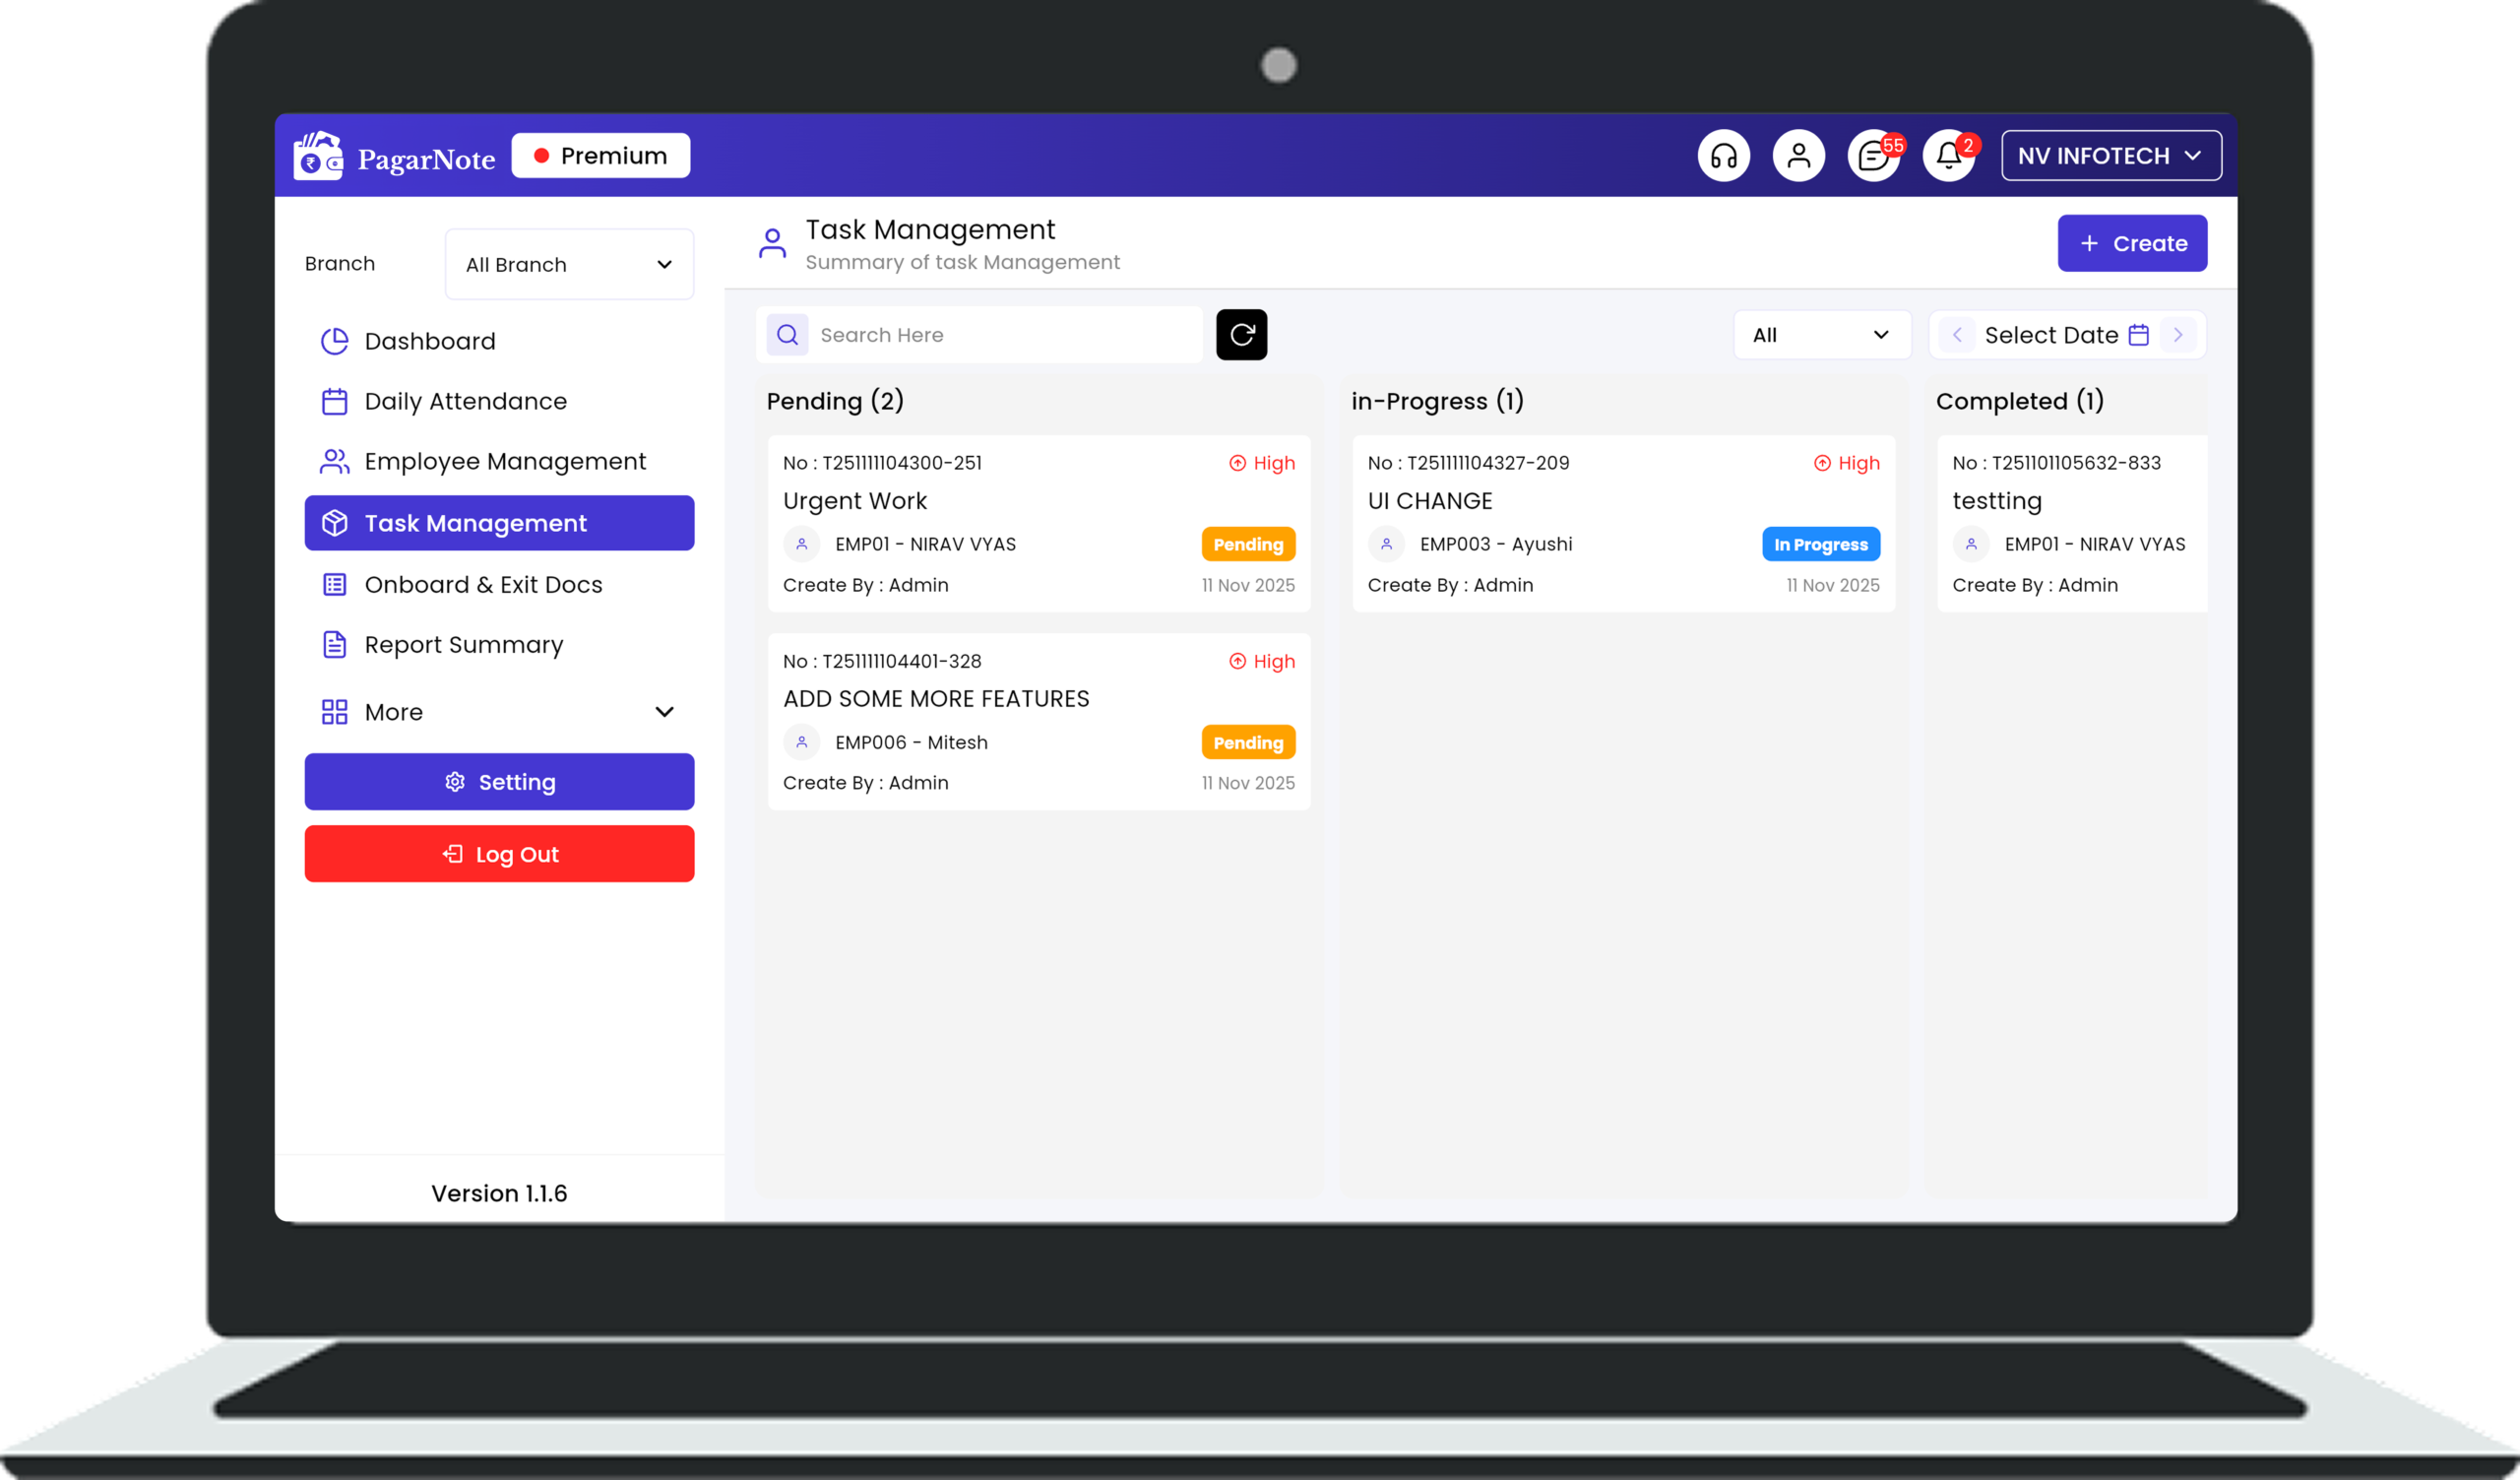Open Employee Management section
Screen dimensions: 2520x1480
pos(504,461)
